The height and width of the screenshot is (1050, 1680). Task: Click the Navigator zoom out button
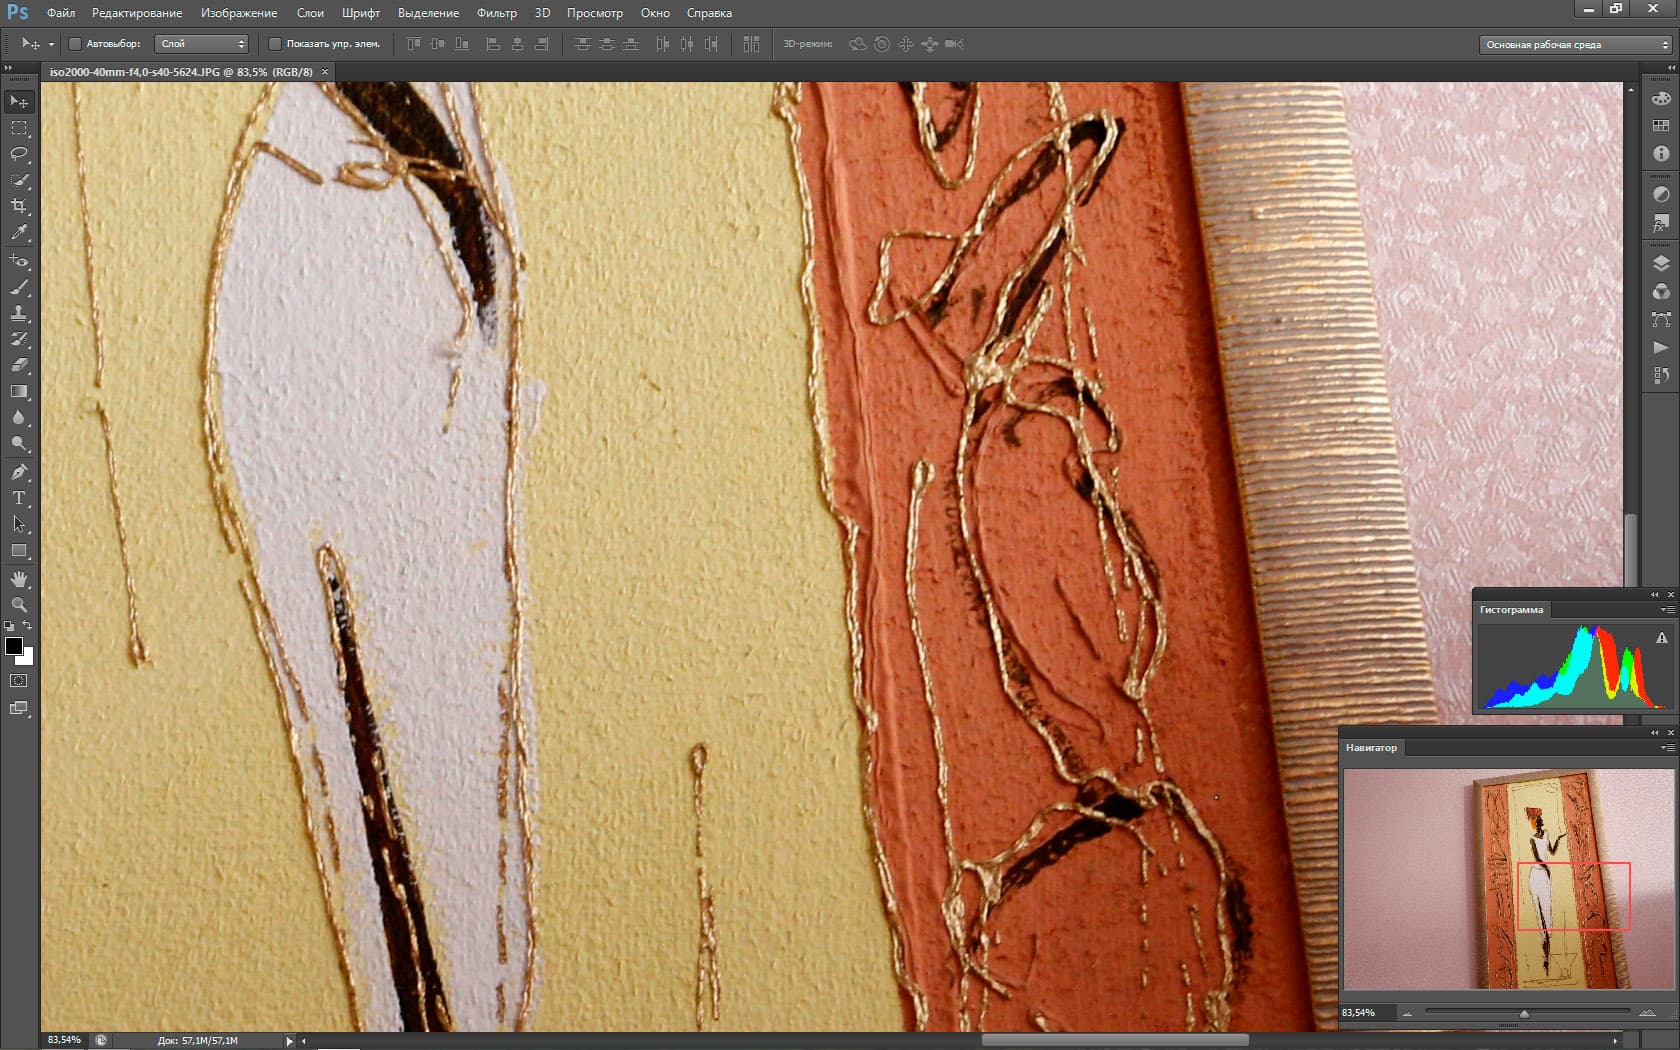(1407, 1014)
